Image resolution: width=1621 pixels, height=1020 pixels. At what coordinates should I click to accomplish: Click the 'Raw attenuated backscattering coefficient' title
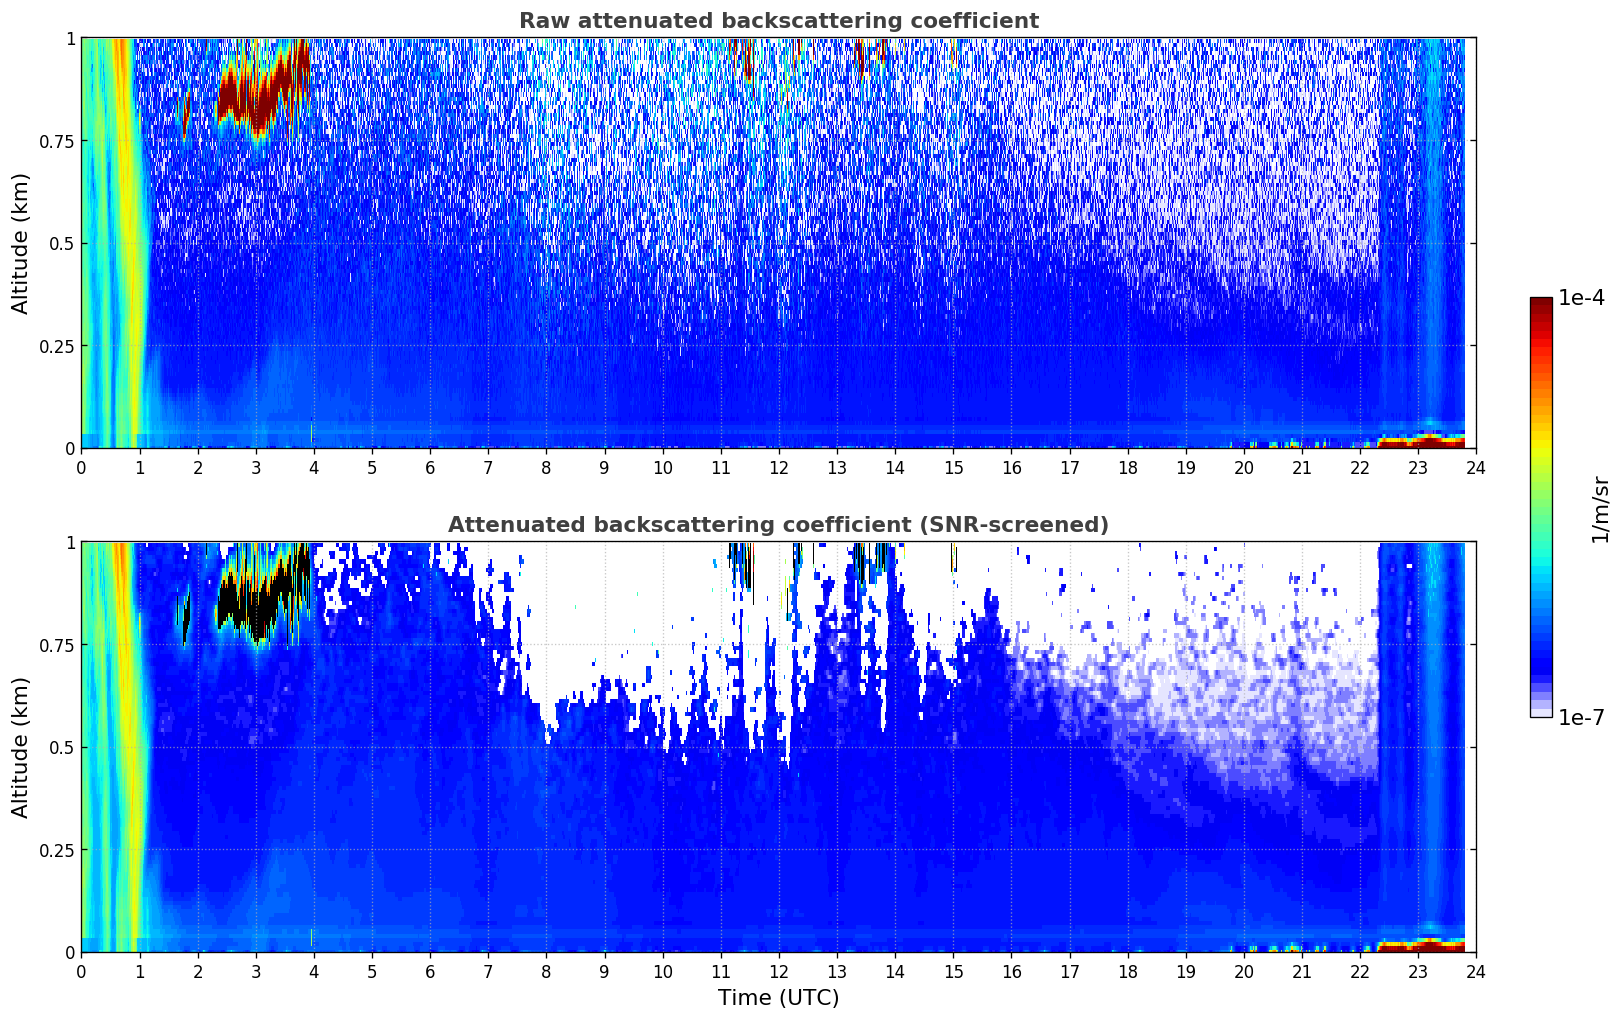(778, 21)
